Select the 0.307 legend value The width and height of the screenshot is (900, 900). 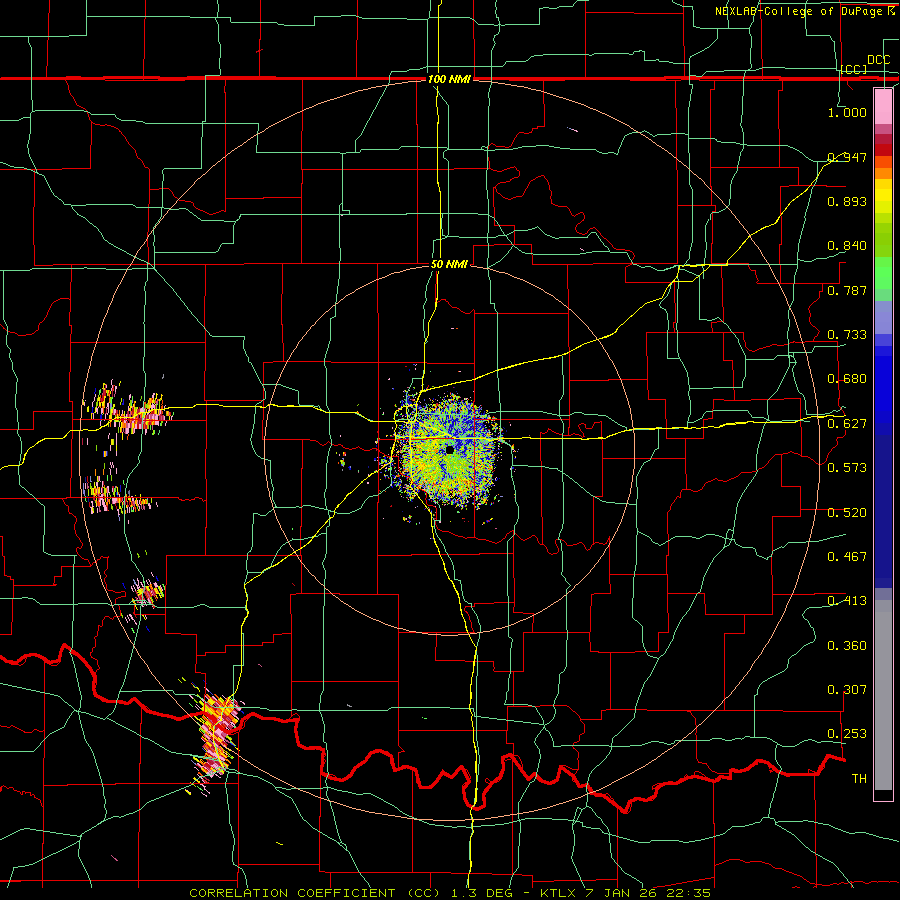click(847, 690)
